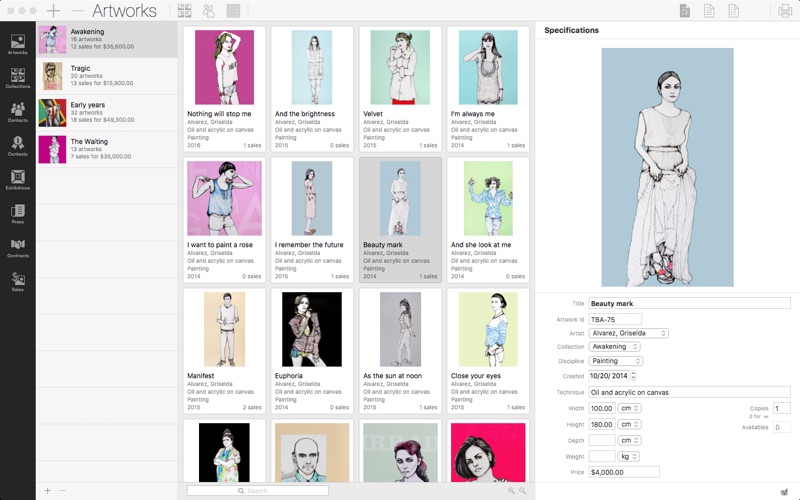
Task: Select the Manifest artwork card
Action: pyautogui.click(x=224, y=351)
